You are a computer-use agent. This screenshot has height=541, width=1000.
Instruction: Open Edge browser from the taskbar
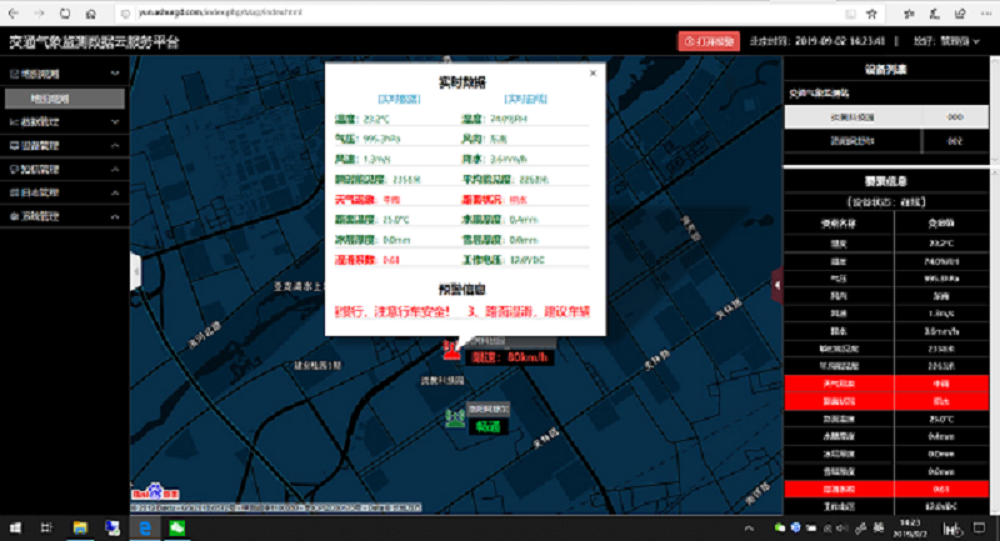coord(144,527)
